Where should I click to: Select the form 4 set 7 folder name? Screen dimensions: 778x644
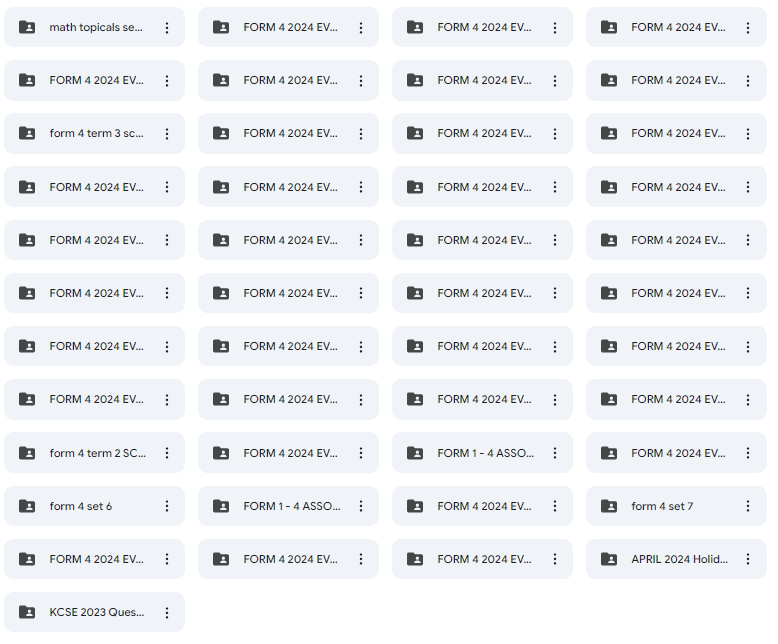pos(662,506)
